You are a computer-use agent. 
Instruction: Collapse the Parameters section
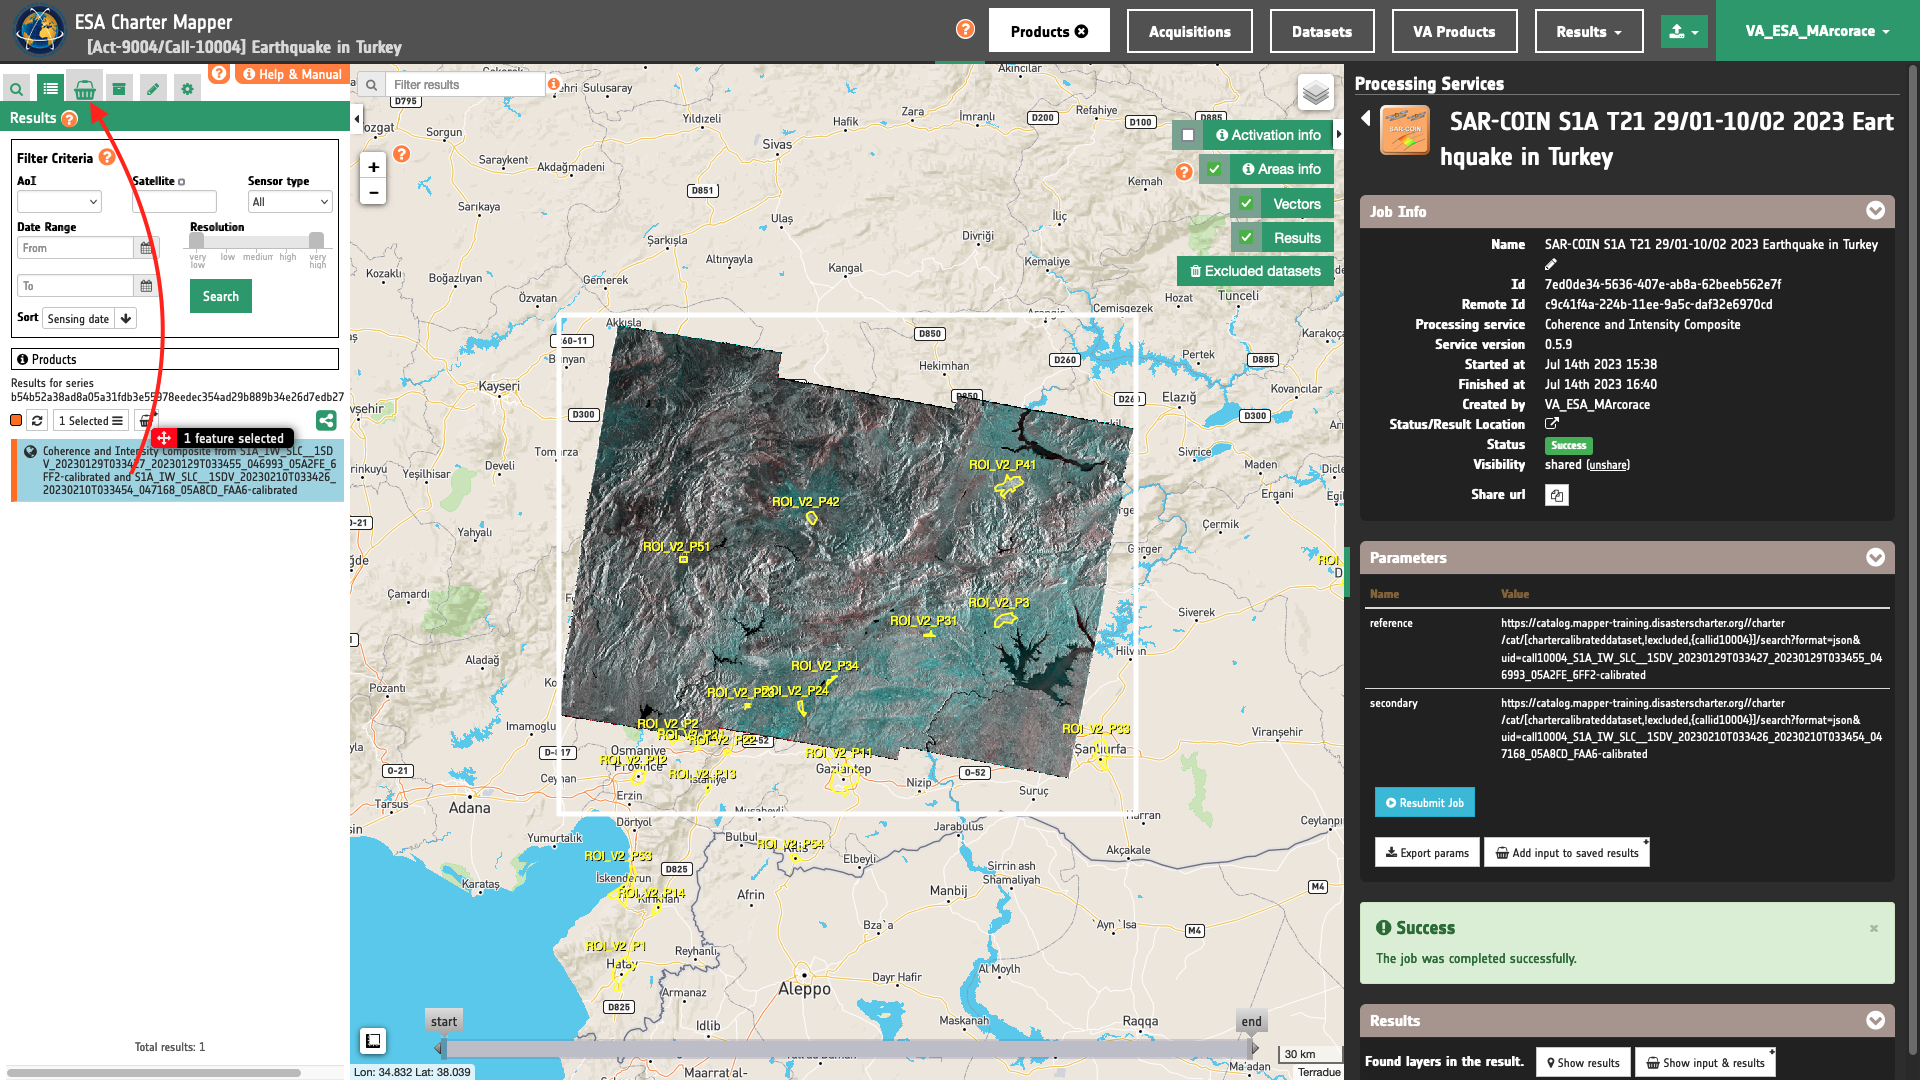point(1875,557)
